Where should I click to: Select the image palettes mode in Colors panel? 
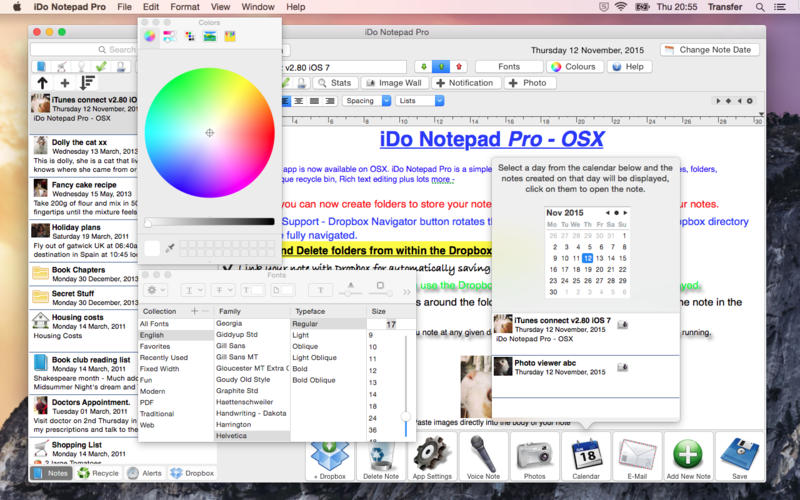point(210,36)
